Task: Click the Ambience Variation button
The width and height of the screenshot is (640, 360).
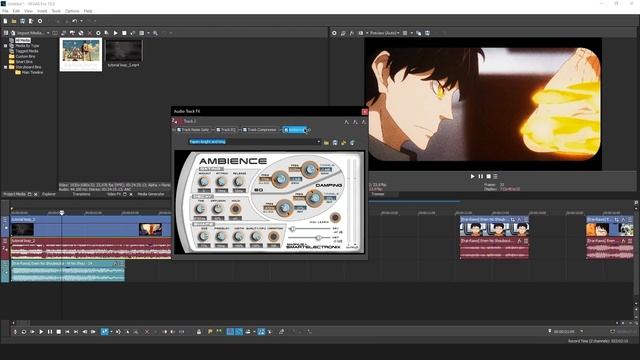Action: [x=273, y=237]
